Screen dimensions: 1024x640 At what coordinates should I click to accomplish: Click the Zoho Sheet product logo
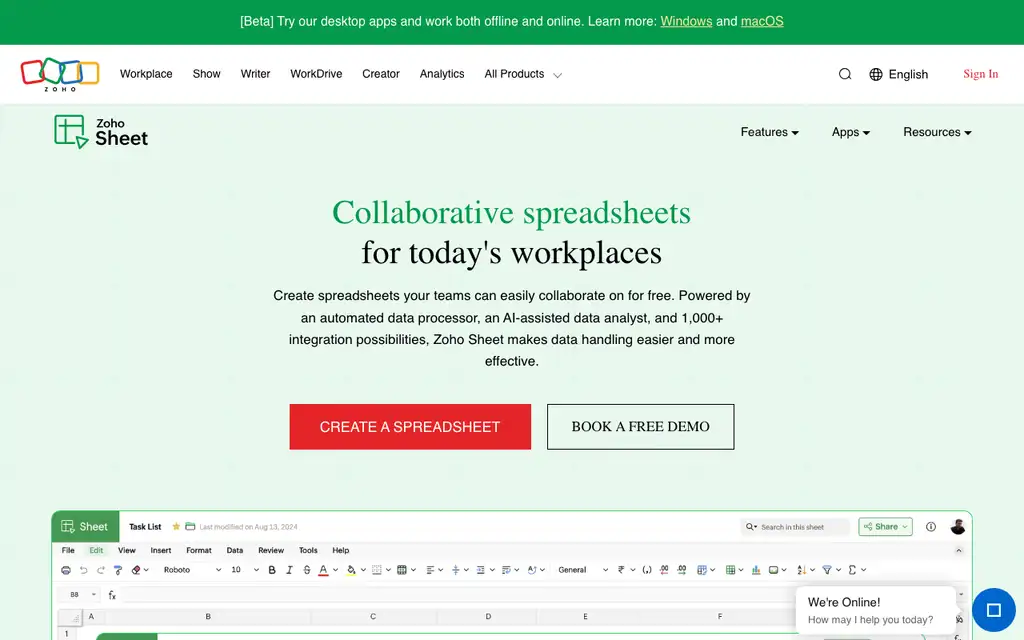pos(101,132)
